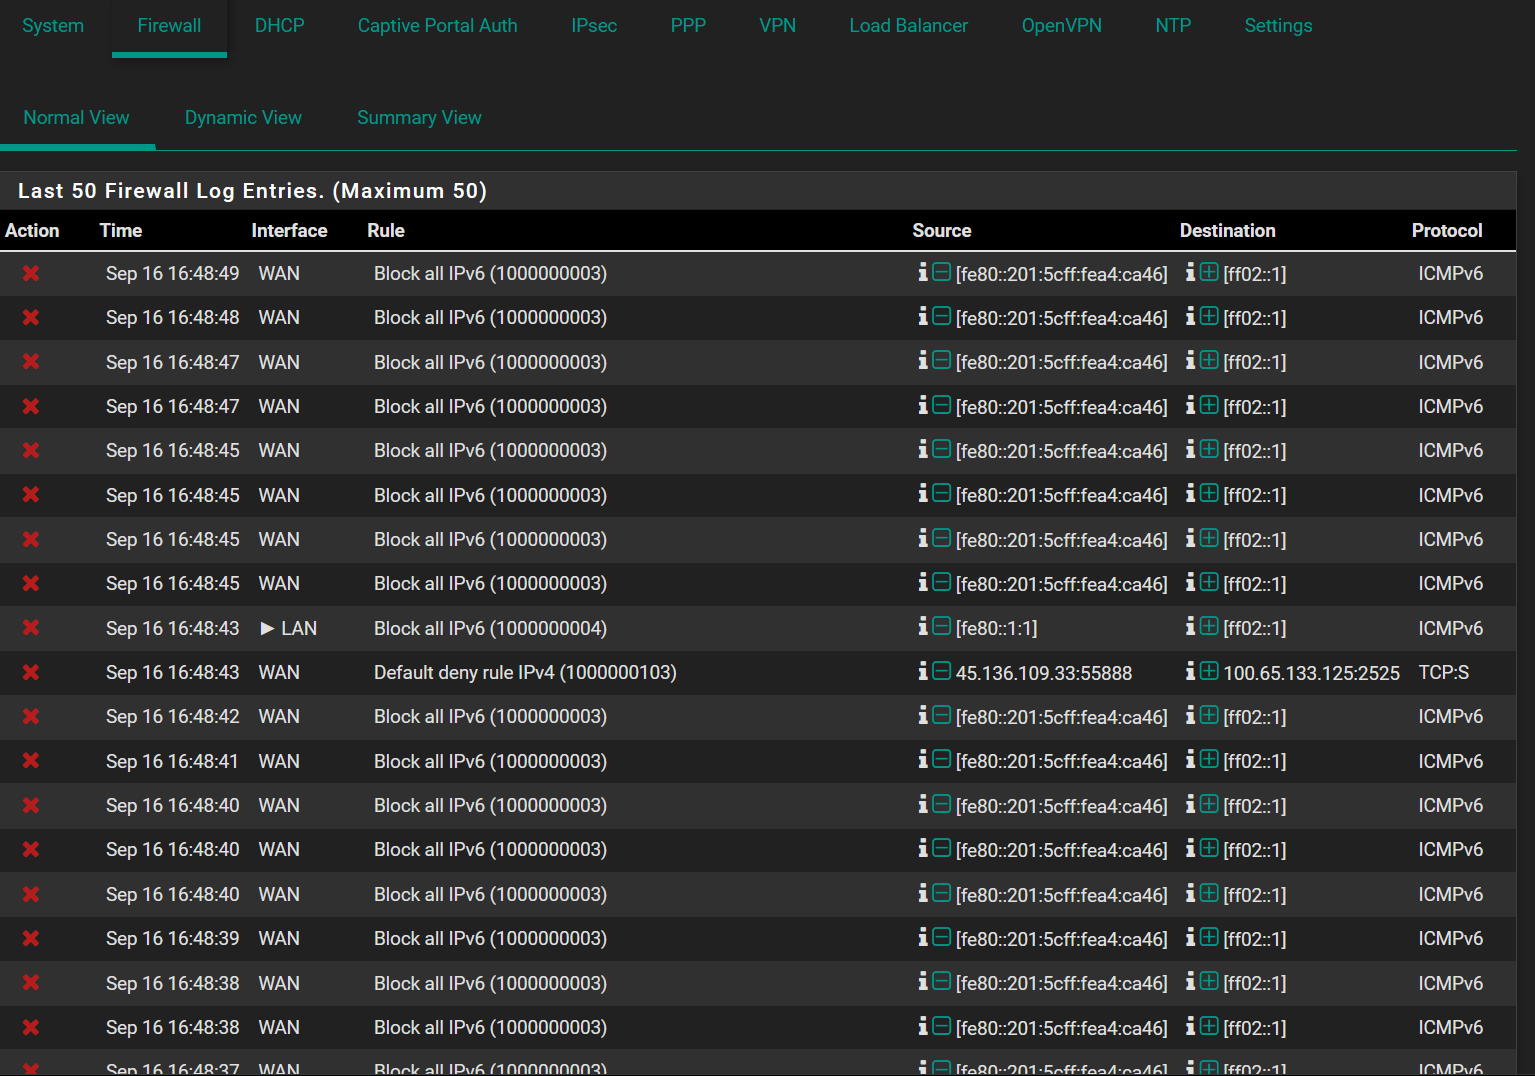Click the Time column header

(x=121, y=231)
